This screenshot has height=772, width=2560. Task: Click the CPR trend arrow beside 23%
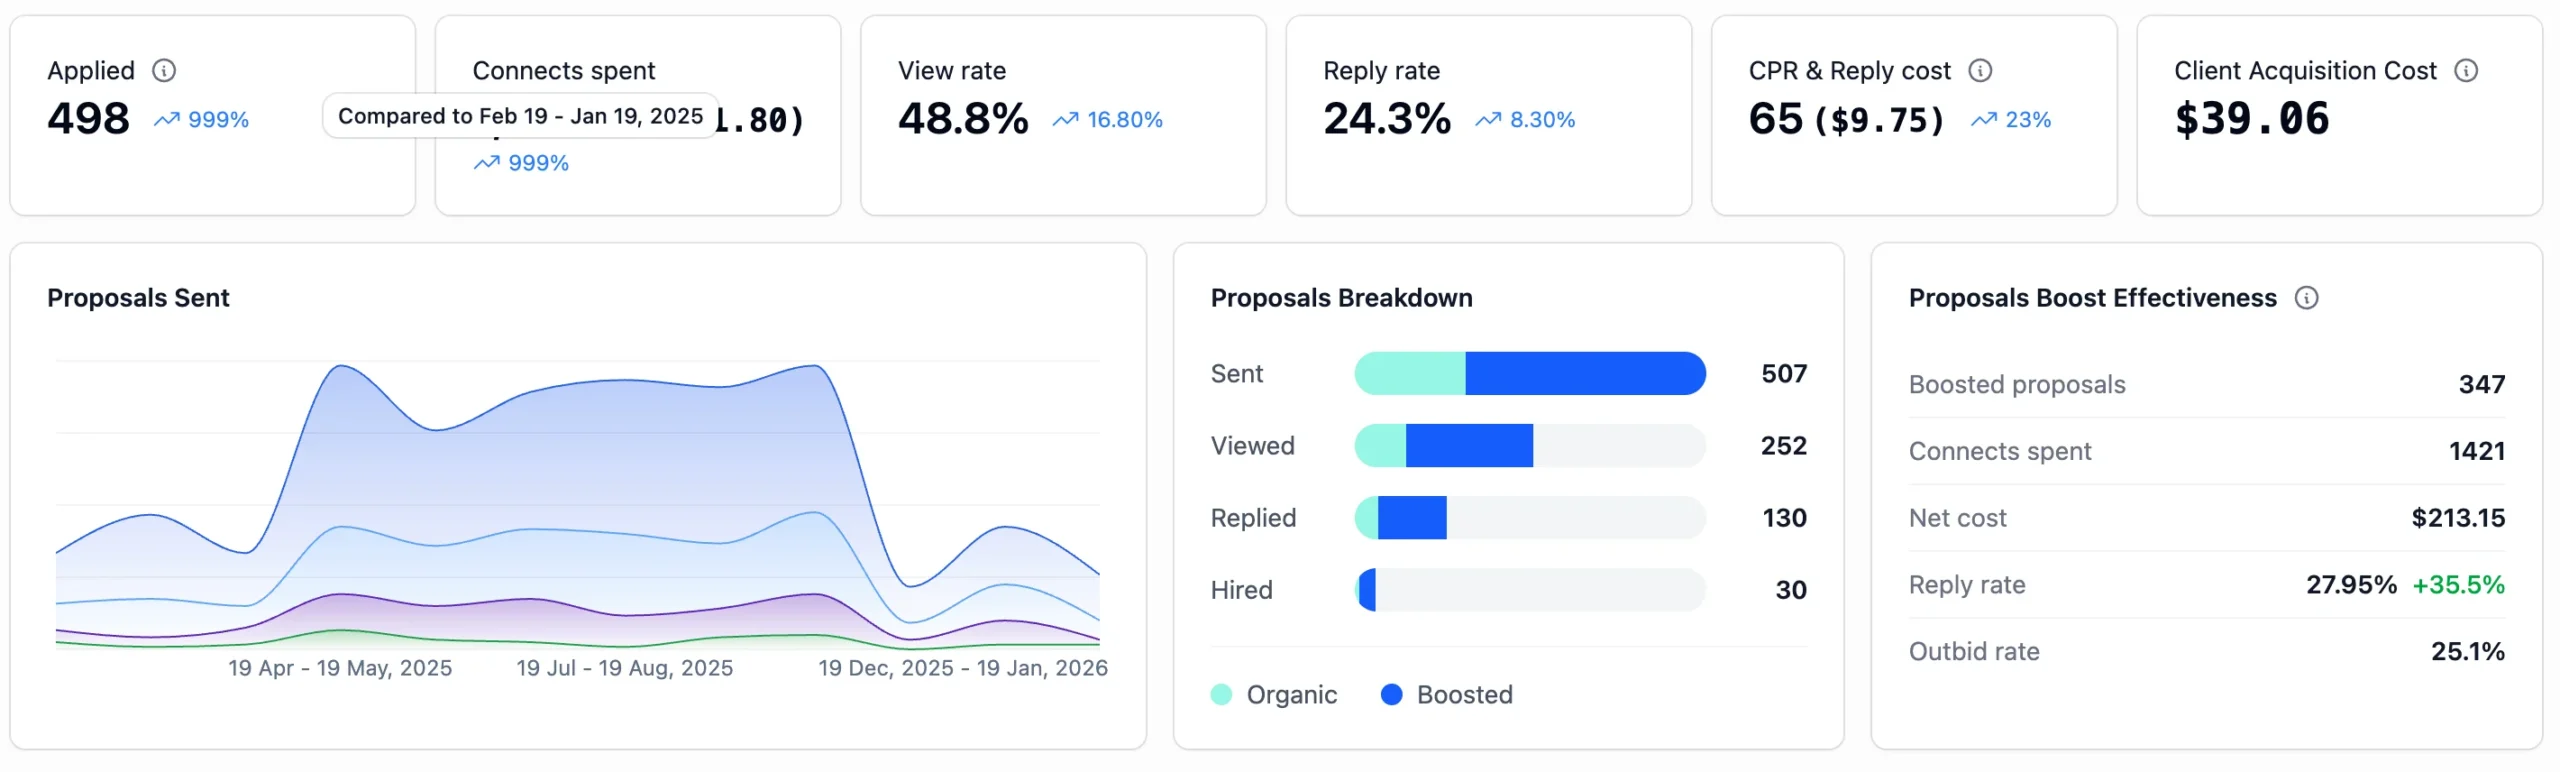click(1983, 120)
